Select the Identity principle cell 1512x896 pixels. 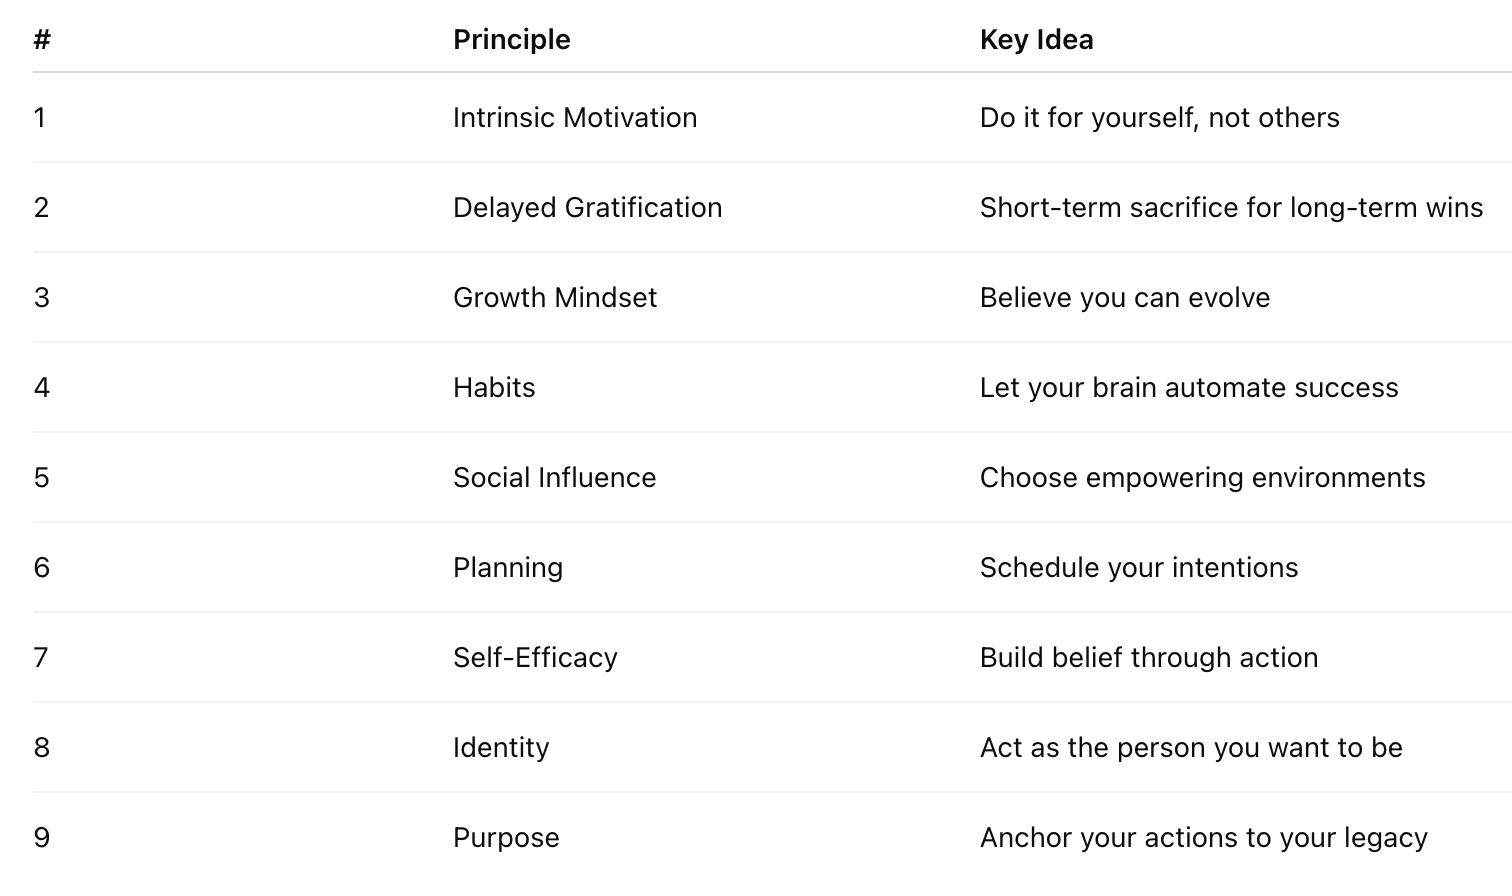pyautogui.click(x=501, y=748)
